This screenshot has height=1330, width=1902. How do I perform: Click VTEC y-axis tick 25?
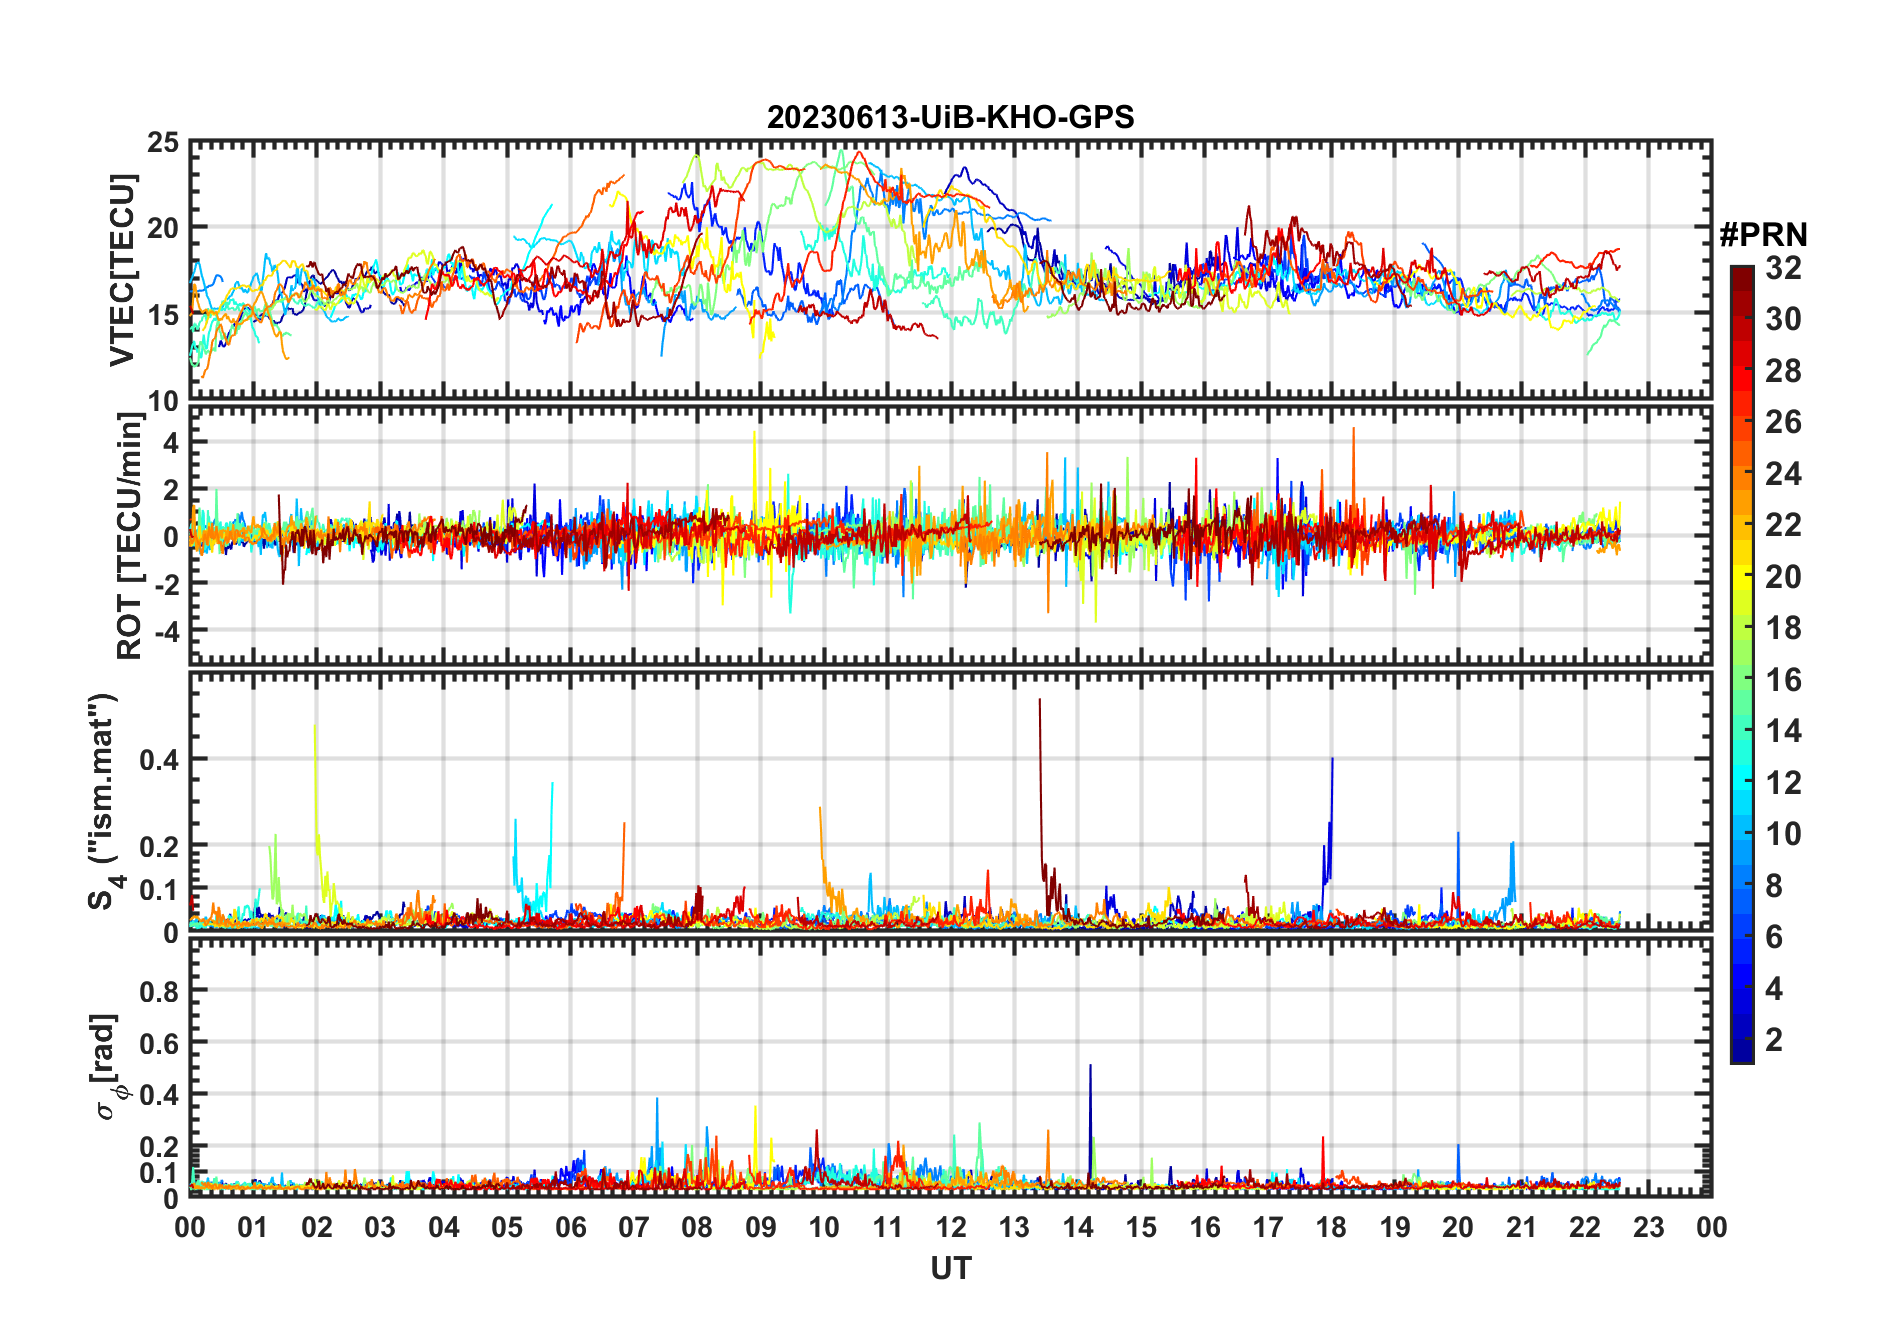tap(163, 143)
